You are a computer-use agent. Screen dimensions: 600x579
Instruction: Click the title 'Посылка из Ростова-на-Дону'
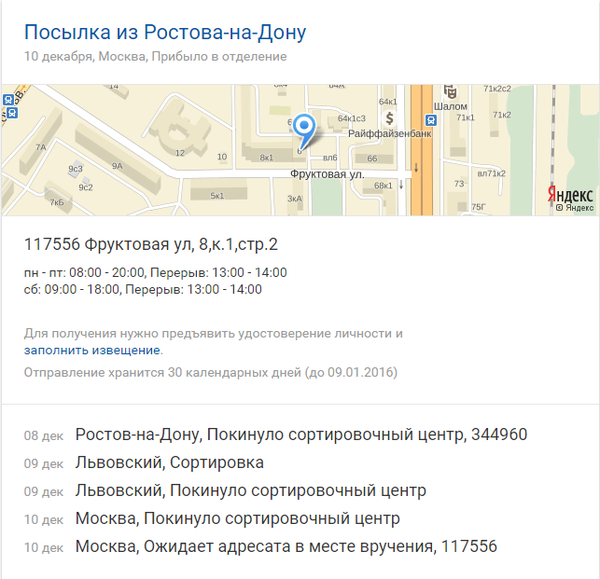tap(165, 32)
